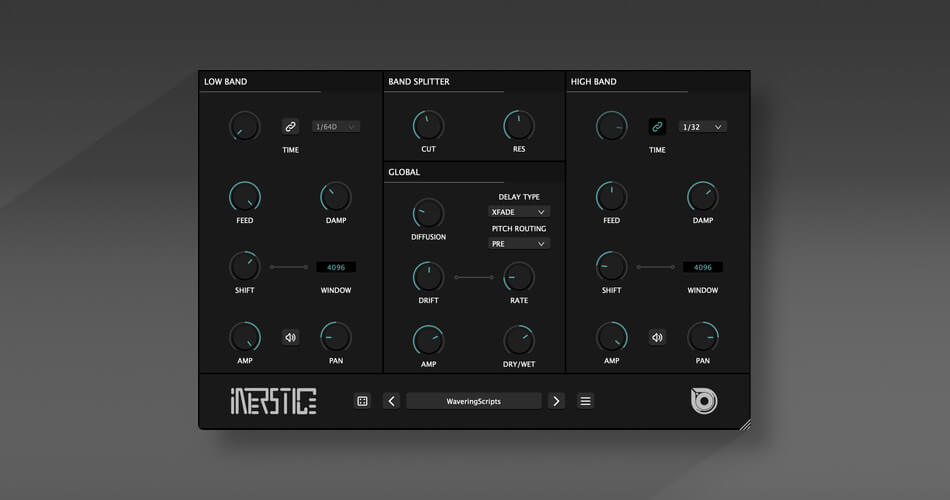Click the DRY/WET label text
The image size is (950, 500).
tap(519, 364)
